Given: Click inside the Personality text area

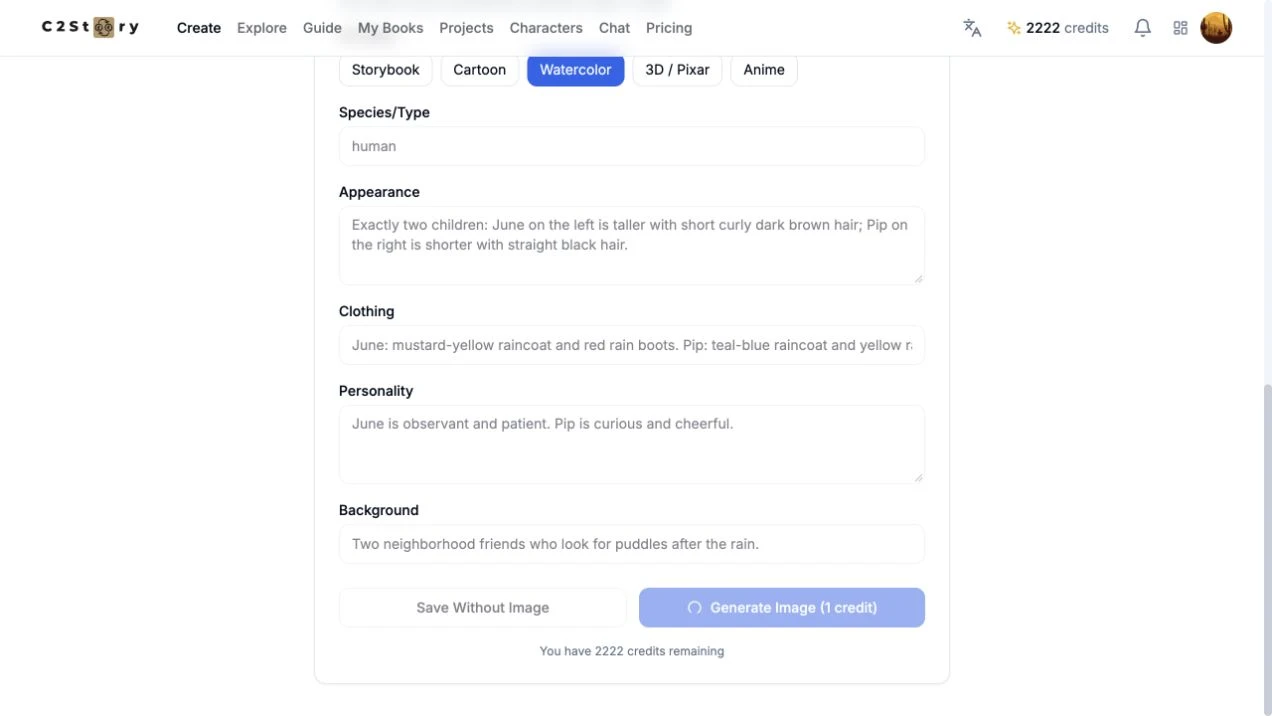Looking at the screenshot, I should click(632, 445).
